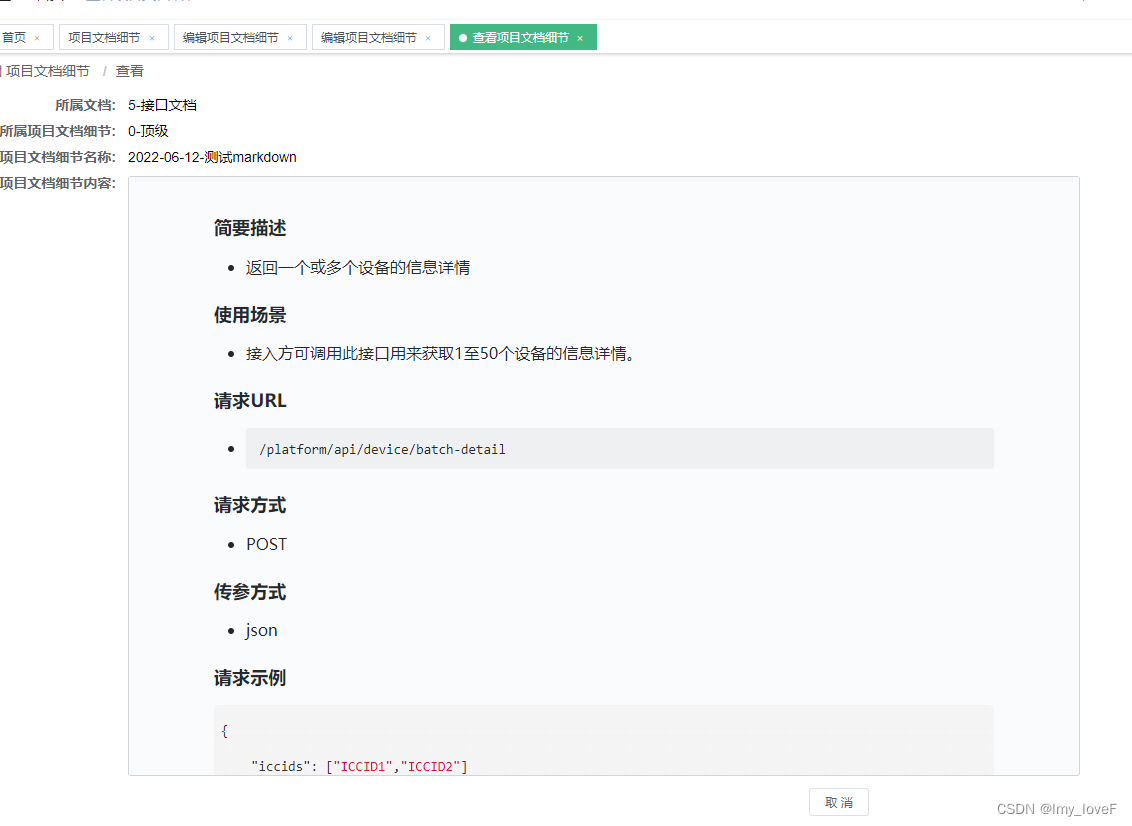Click the 查看 breadcrumb entry

pos(130,71)
